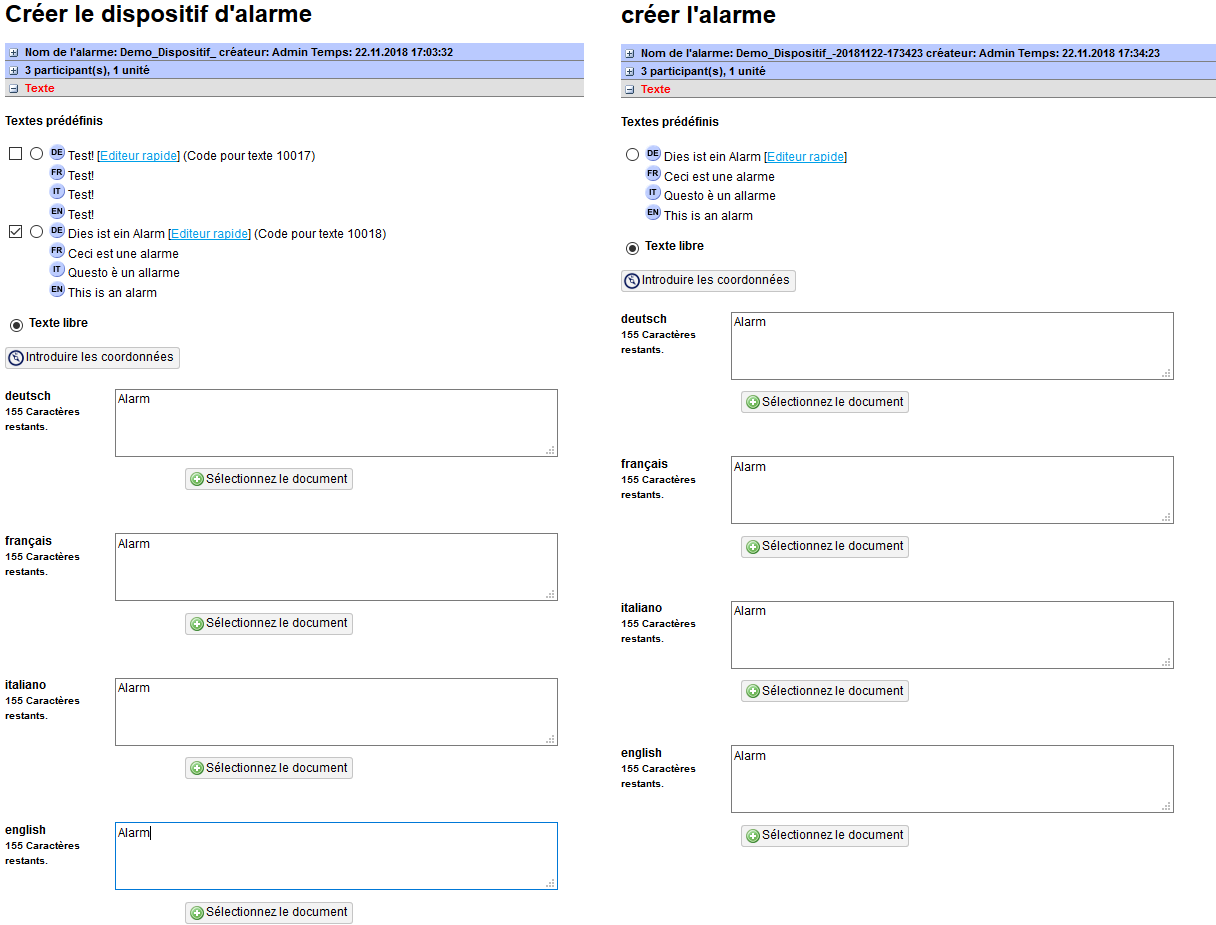This screenshot has width=1216, height=925.
Task: Click into the right panel italiano text area
Action: [x=951, y=635]
